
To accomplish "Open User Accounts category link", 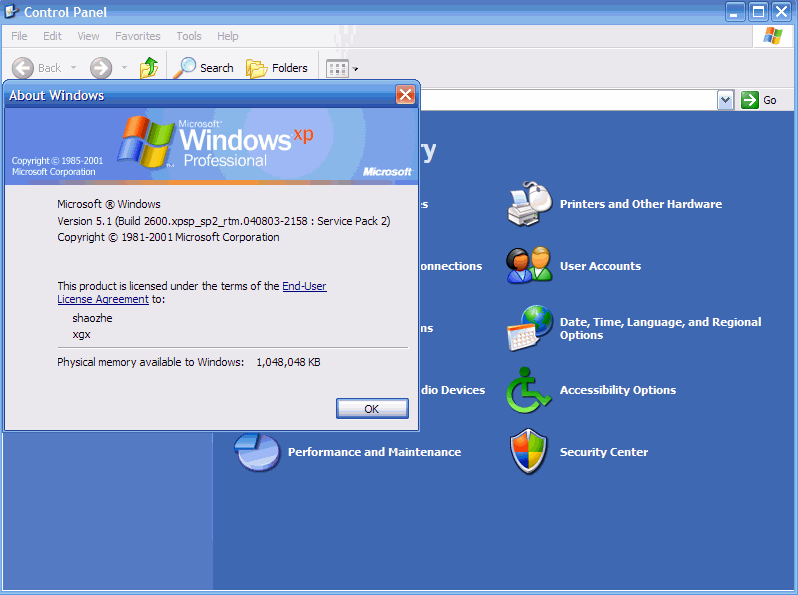I will click(600, 266).
